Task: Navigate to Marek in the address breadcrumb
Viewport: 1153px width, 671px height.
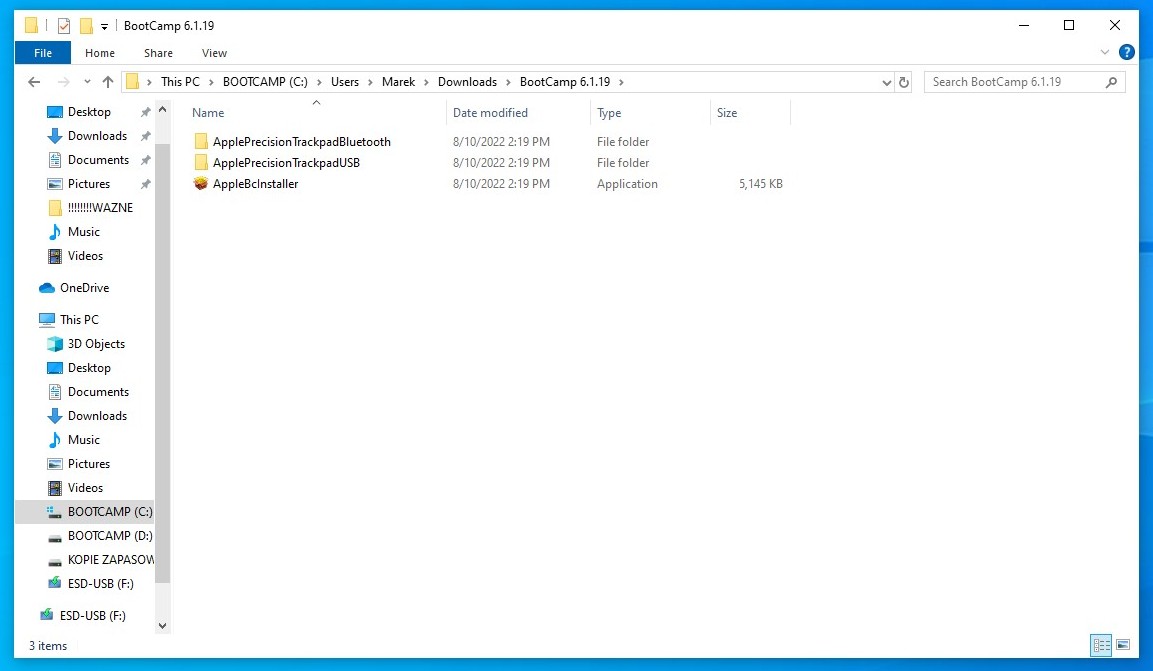Action: coord(399,82)
